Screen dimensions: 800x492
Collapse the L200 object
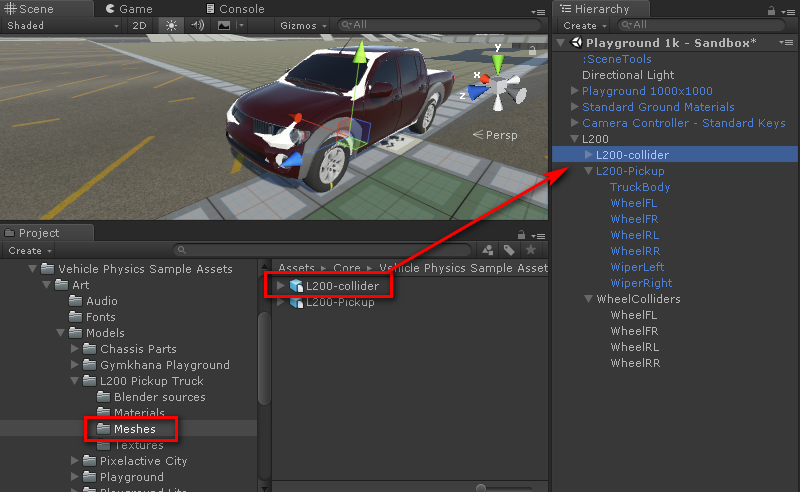point(574,139)
